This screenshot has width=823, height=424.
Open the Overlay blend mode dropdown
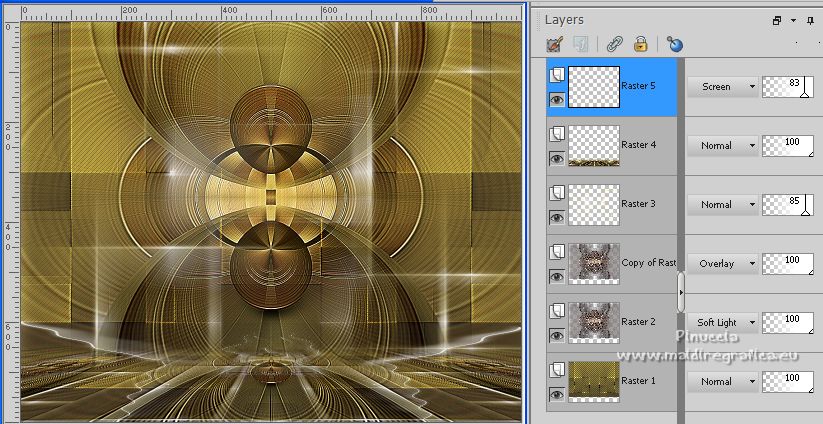(x=723, y=264)
